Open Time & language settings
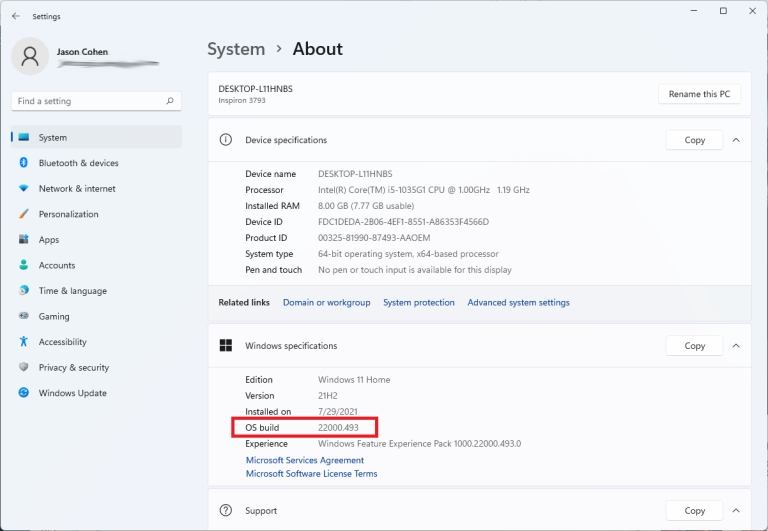Image resolution: width=768 pixels, height=531 pixels. [96, 290]
